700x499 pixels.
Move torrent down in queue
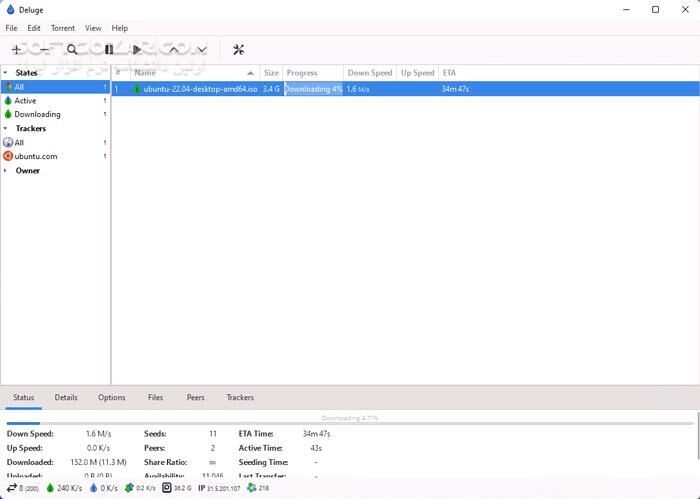tap(202, 49)
